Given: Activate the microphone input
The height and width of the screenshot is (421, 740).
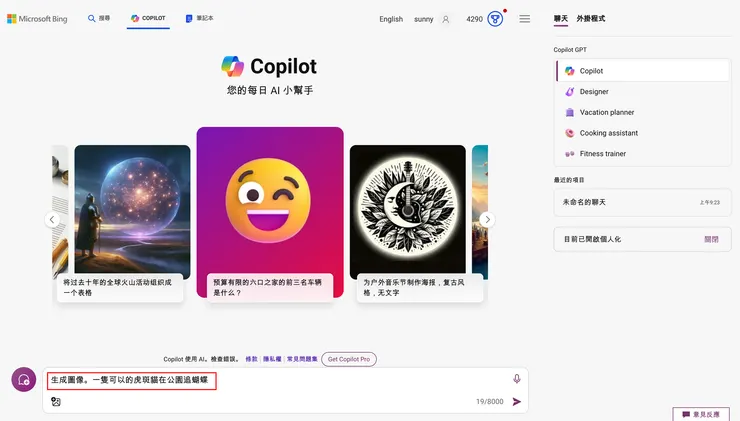Looking at the screenshot, I should coord(517,379).
